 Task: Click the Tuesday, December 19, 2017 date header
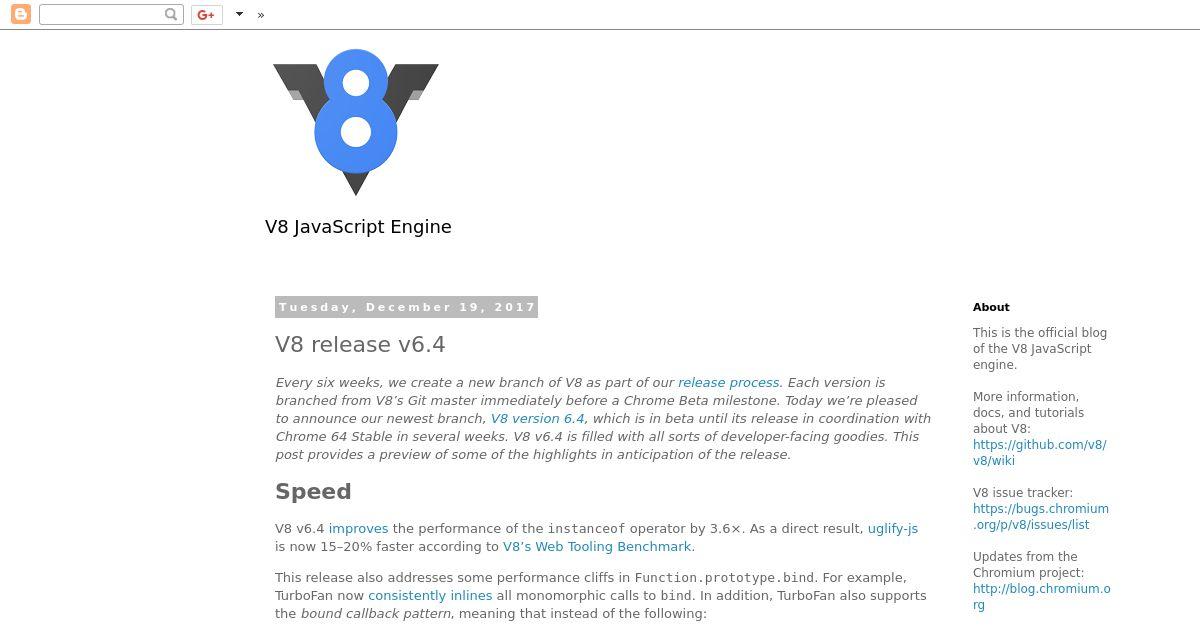click(407, 307)
